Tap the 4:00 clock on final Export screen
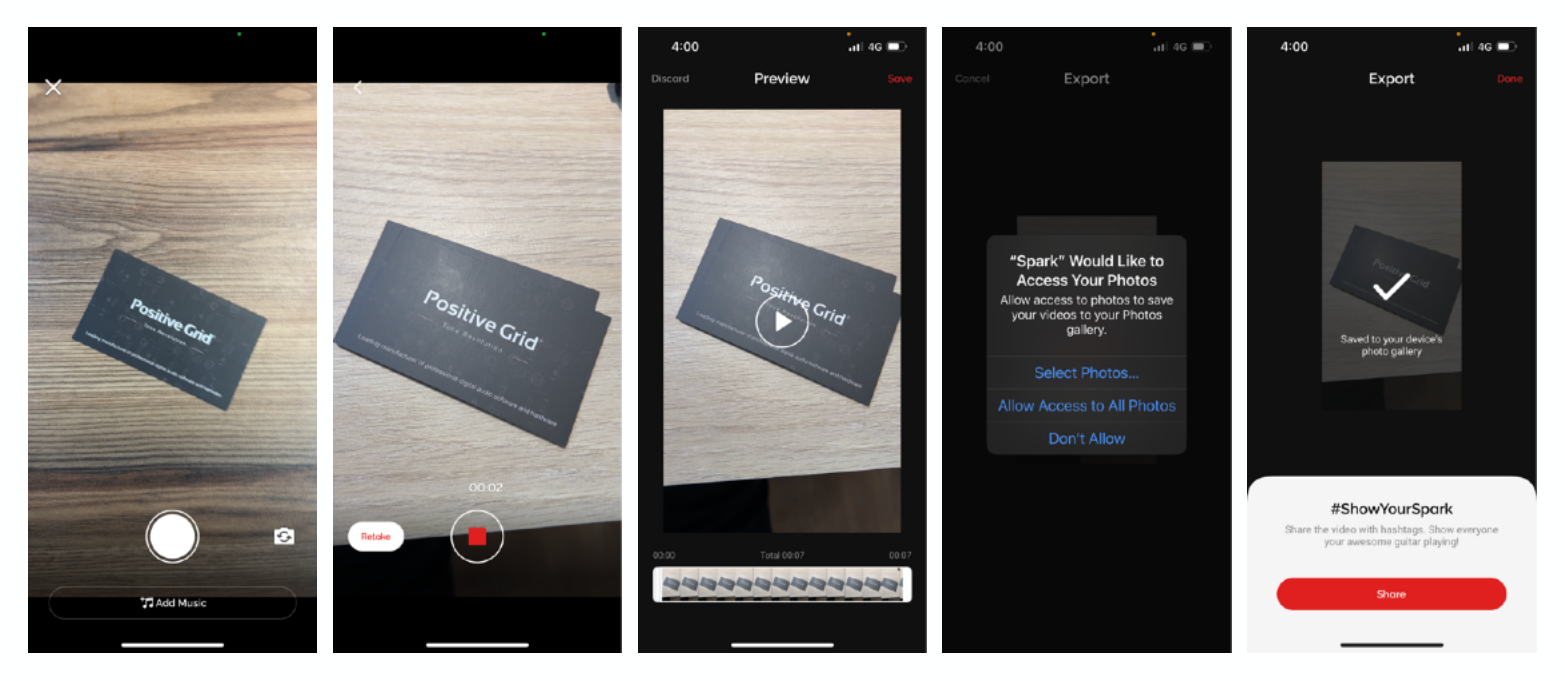1565x681 pixels. 1294,47
